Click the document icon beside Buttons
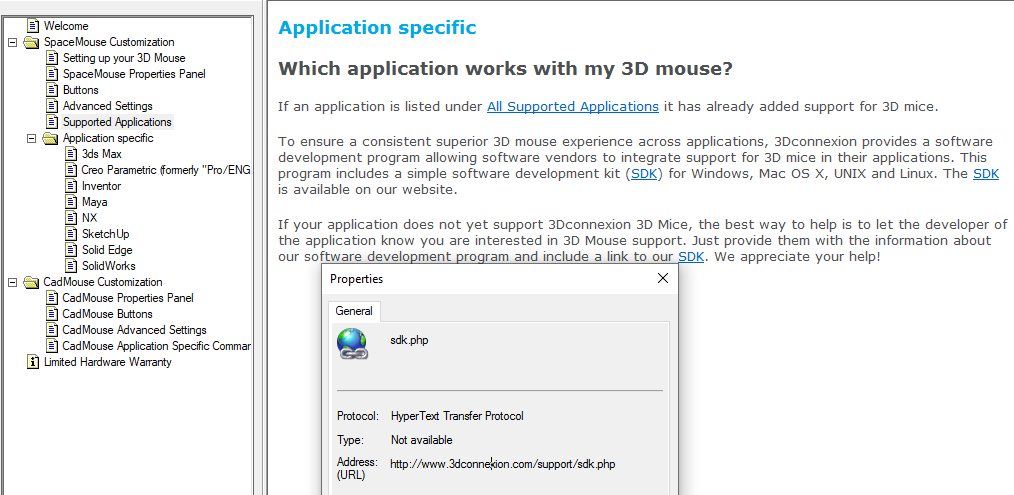1014x495 pixels. point(52,90)
